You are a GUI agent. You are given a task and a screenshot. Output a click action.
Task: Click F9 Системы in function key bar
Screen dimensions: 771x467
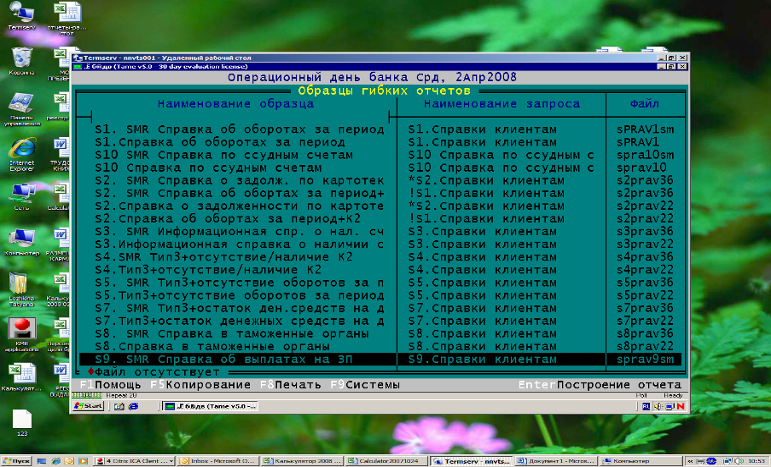click(365, 385)
